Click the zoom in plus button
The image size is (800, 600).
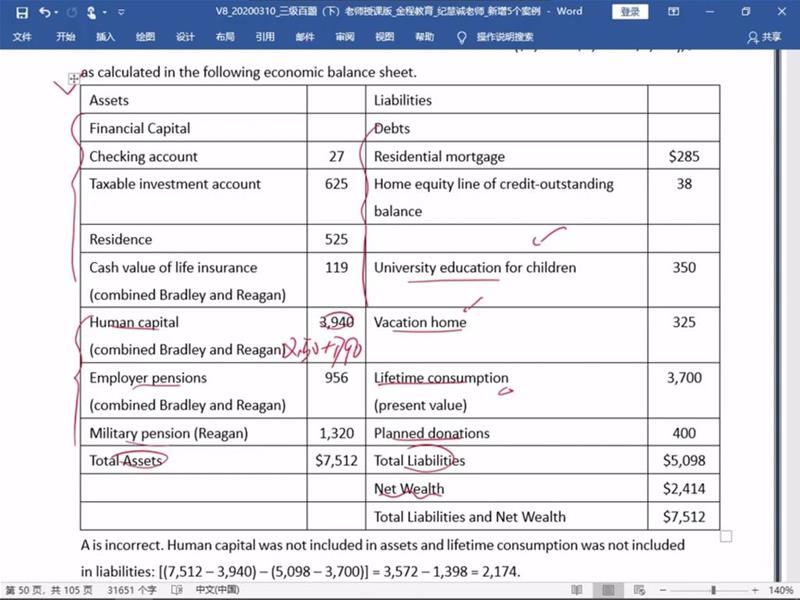(x=755, y=590)
